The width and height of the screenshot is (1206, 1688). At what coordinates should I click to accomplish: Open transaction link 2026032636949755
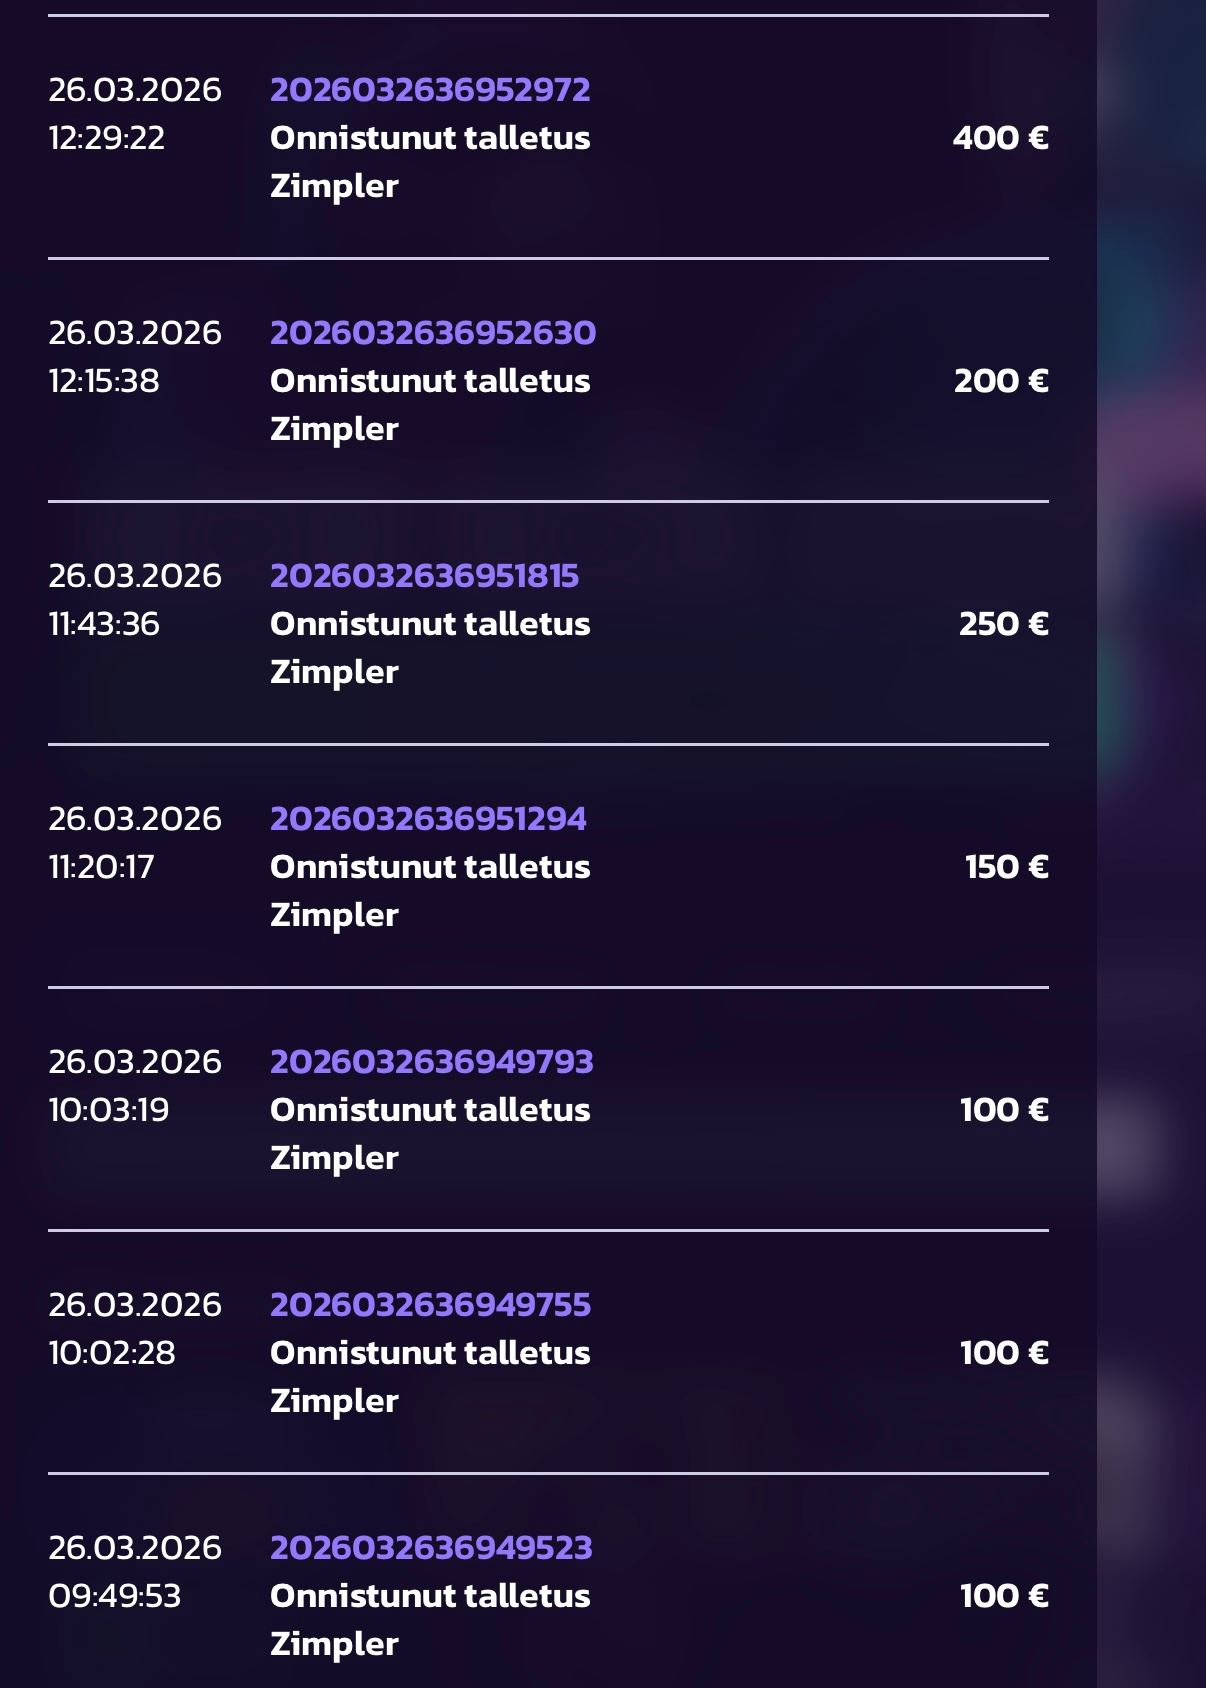430,1305
